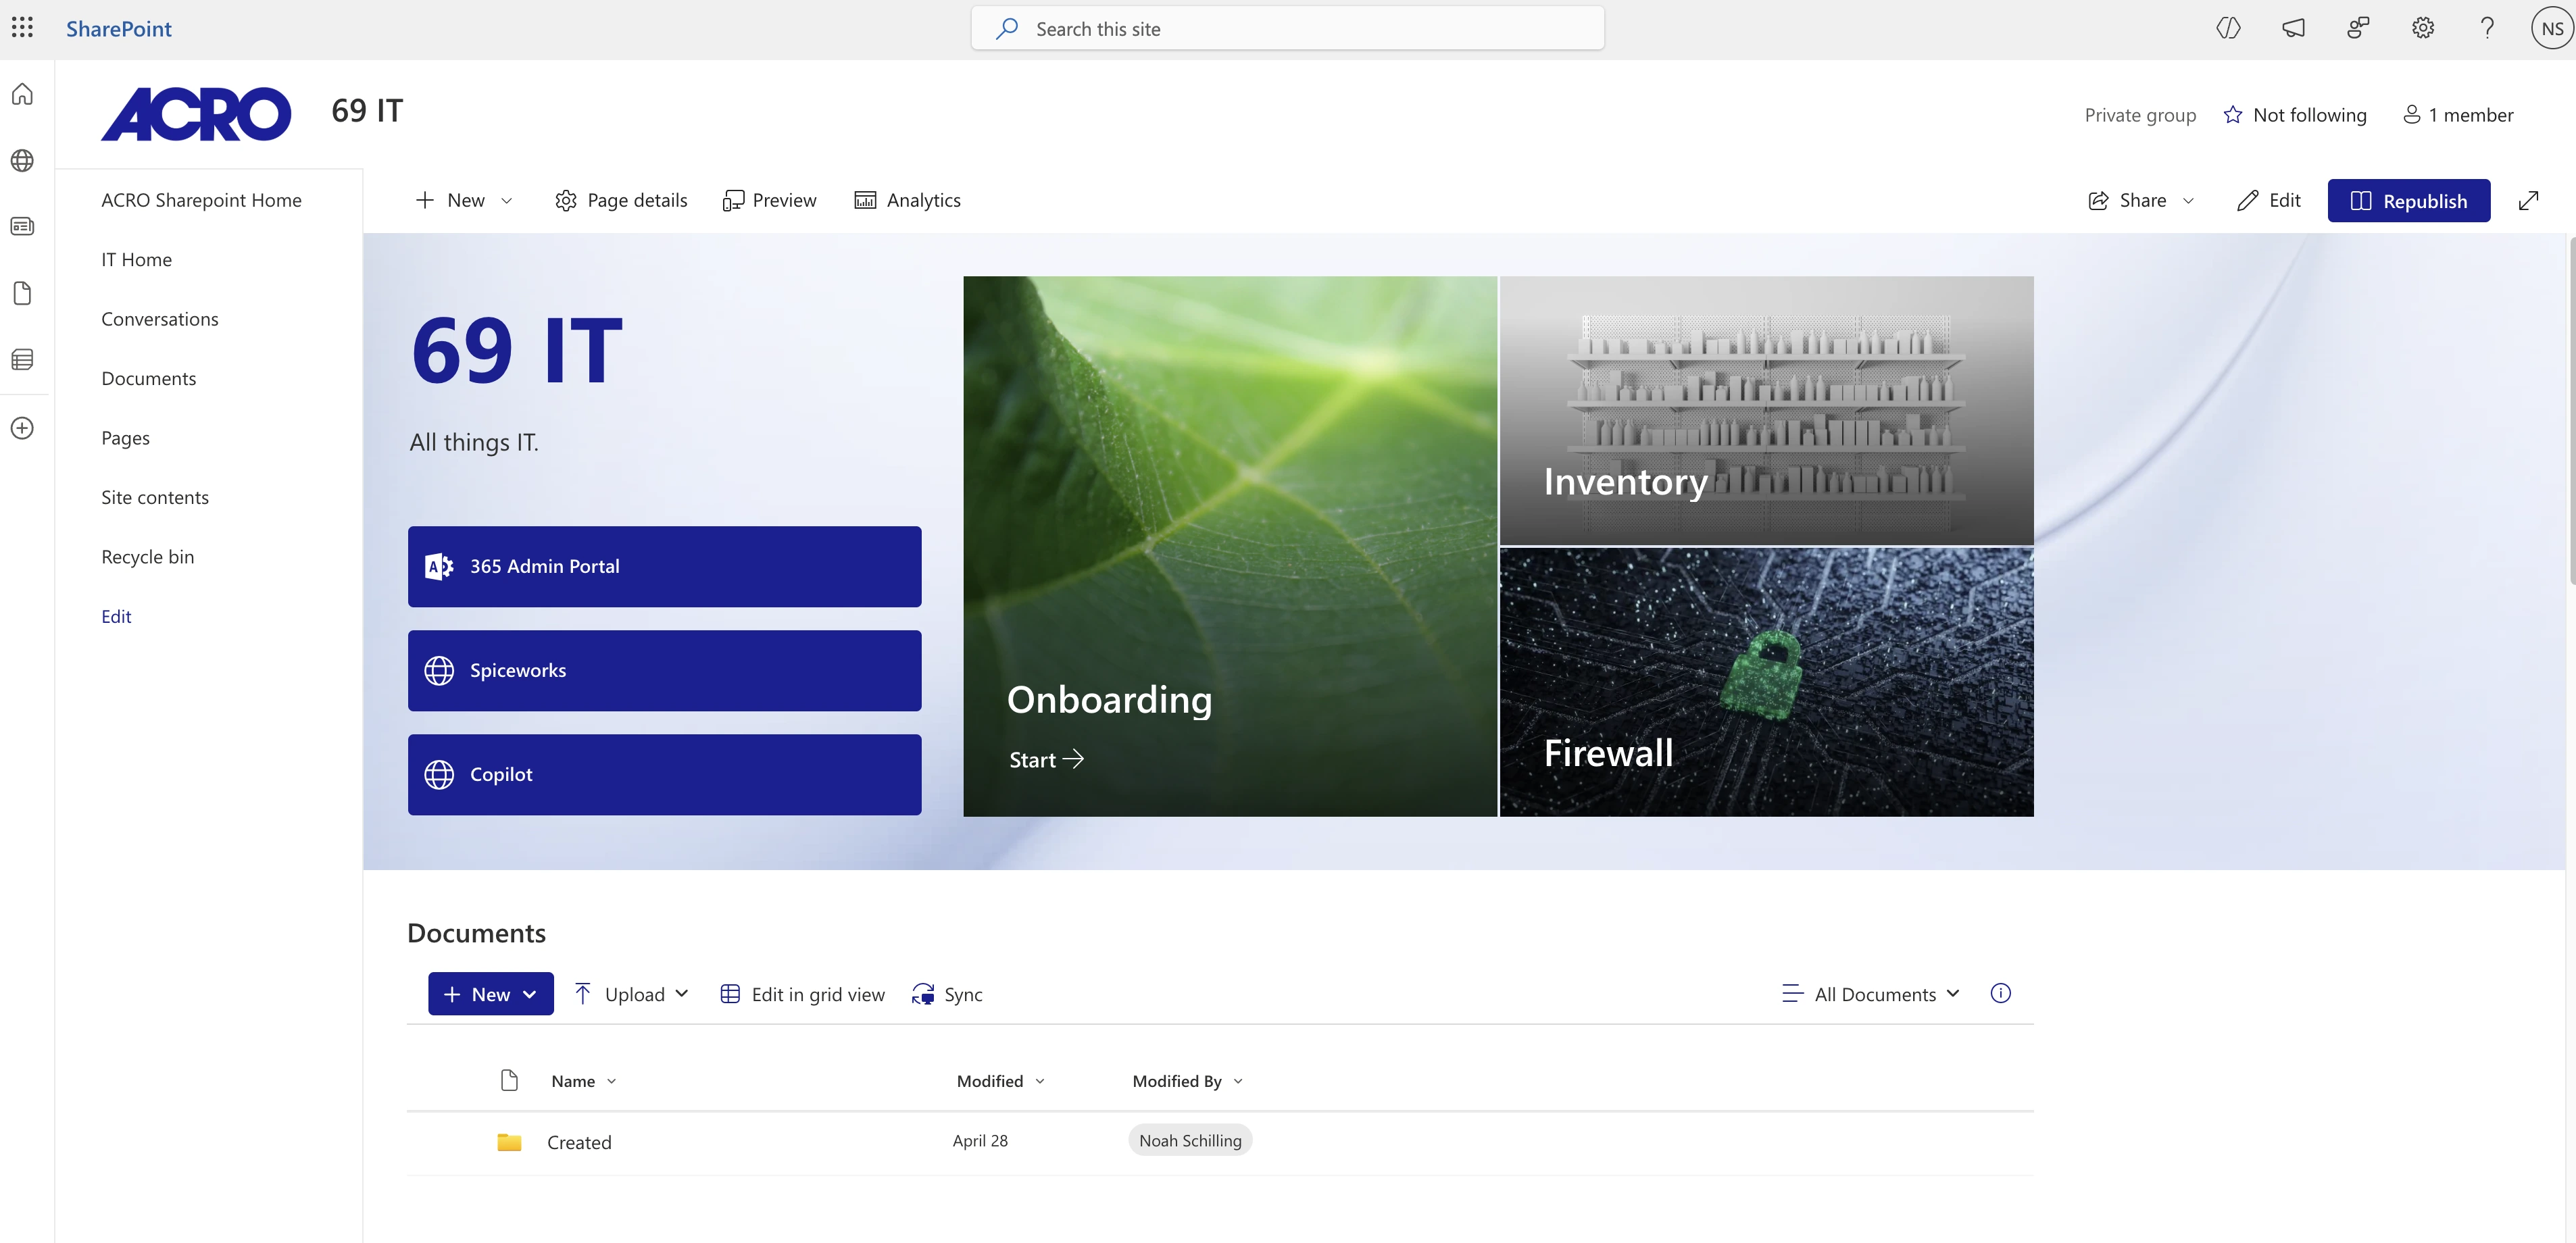The image size is (2576, 1243).
Task: Click the Noah Schilling person chip
Action: [x=1190, y=1140]
